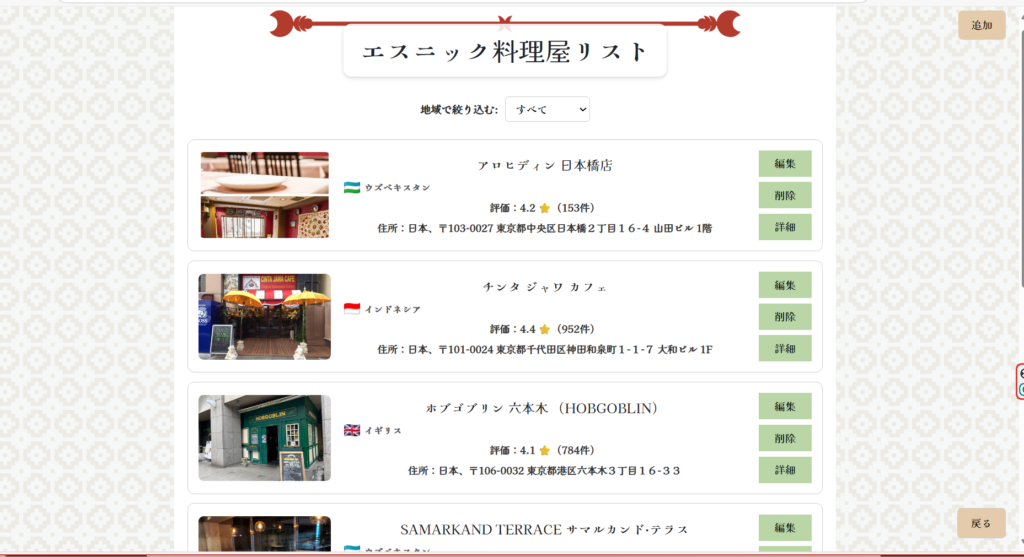Click the Indonesia flag icon

(352, 309)
